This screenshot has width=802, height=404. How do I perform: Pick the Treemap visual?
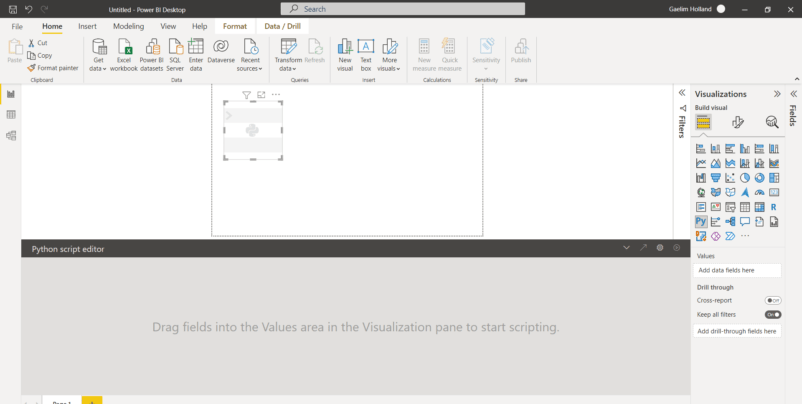(x=774, y=178)
